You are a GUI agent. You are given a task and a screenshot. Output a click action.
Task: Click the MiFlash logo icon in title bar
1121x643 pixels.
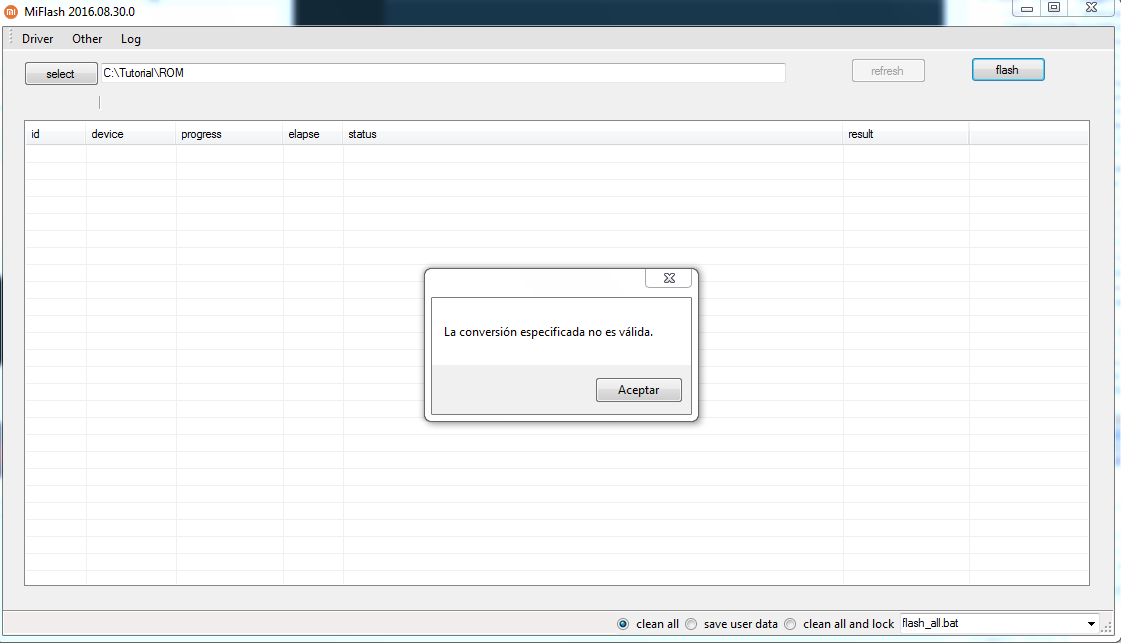11,11
